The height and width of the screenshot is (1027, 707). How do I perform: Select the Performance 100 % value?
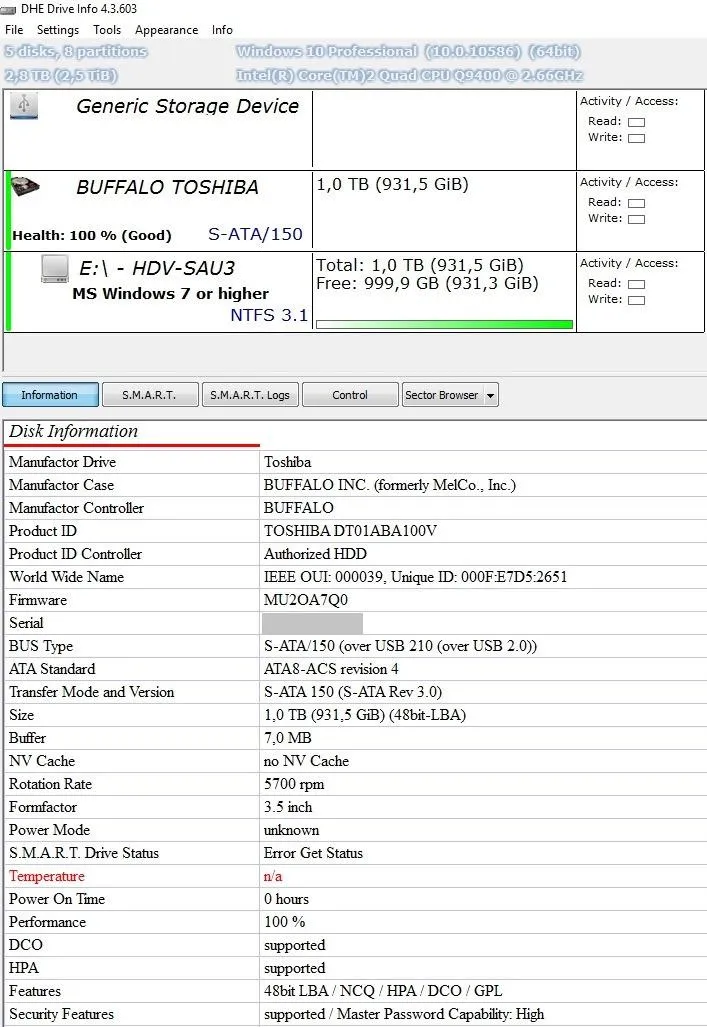point(284,922)
